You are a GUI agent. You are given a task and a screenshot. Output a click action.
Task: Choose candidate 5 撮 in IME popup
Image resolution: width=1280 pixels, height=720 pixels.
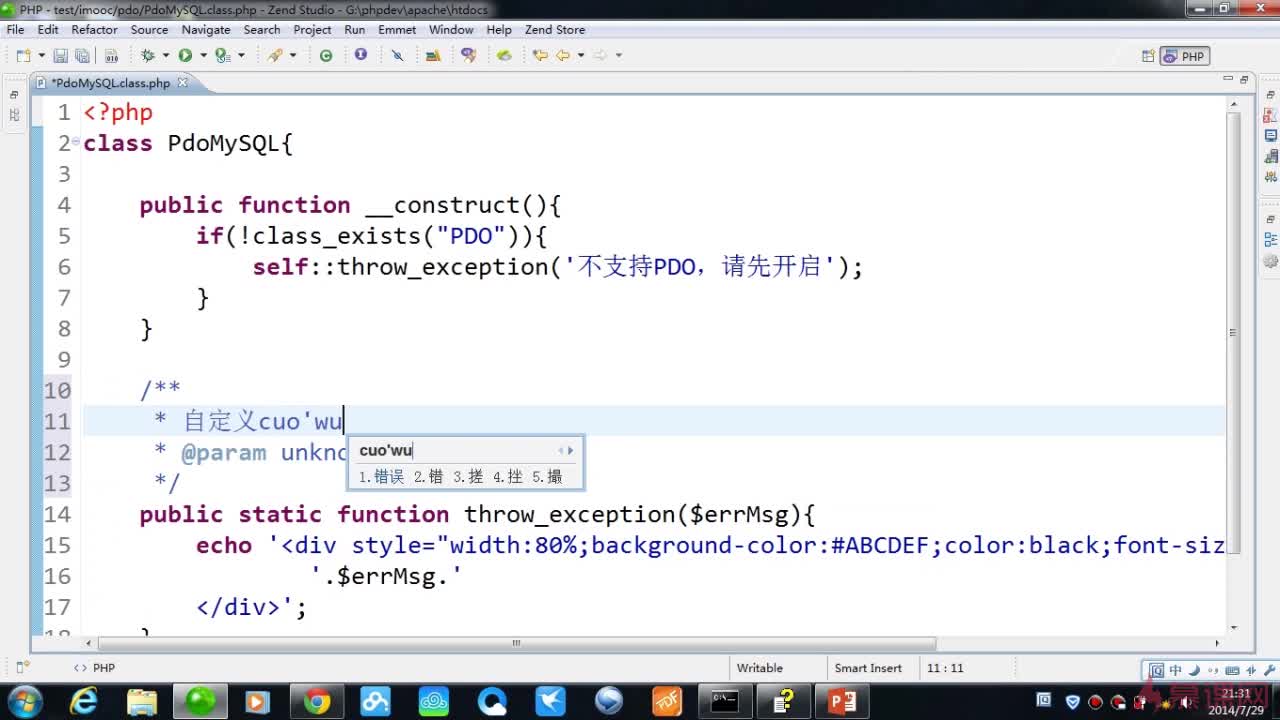click(547, 477)
